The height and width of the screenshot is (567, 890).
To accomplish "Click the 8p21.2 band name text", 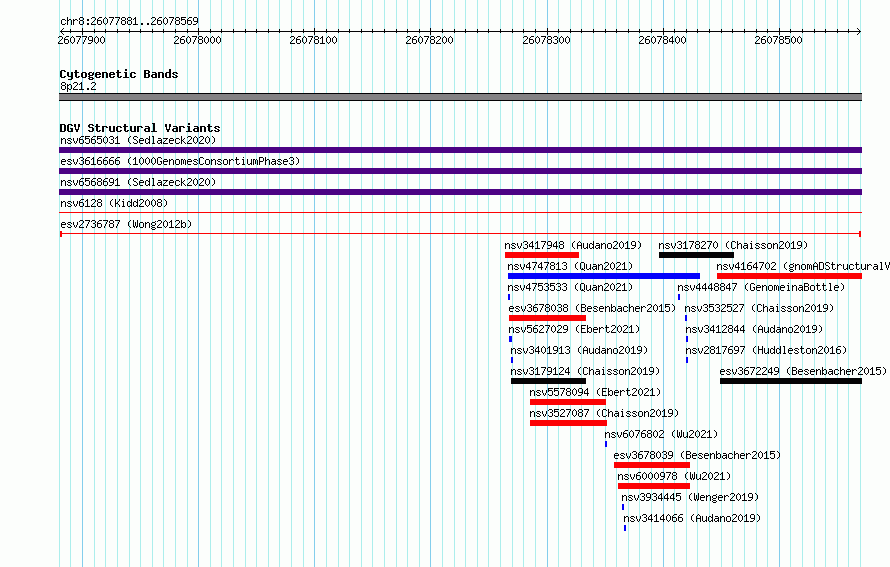I will 78,87.
